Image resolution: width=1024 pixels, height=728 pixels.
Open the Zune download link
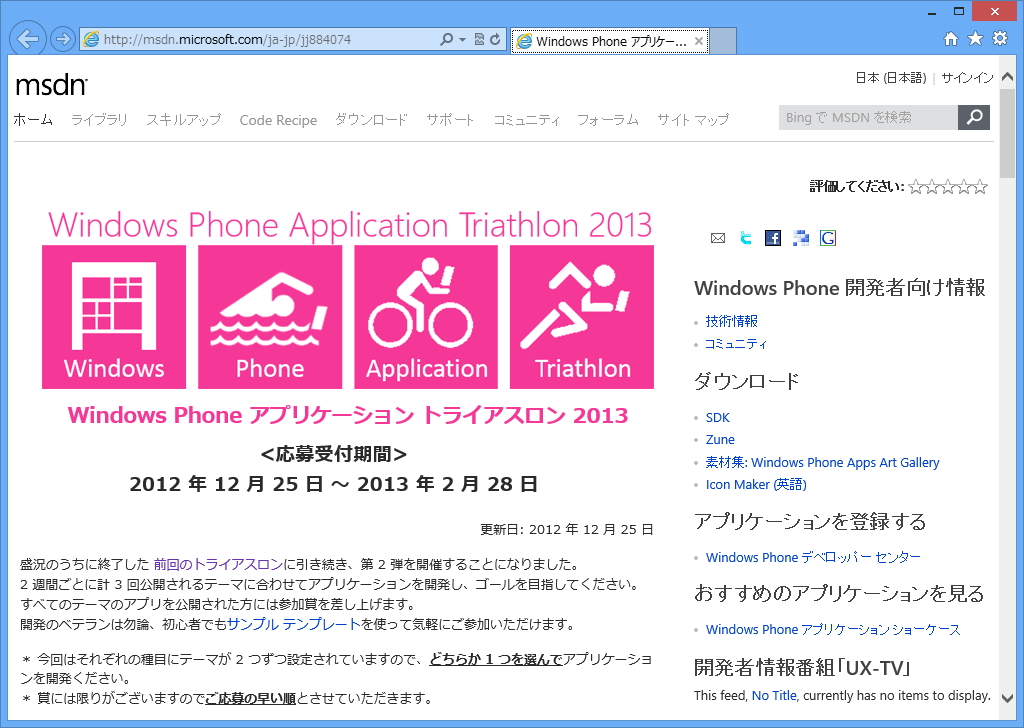click(720, 439)
